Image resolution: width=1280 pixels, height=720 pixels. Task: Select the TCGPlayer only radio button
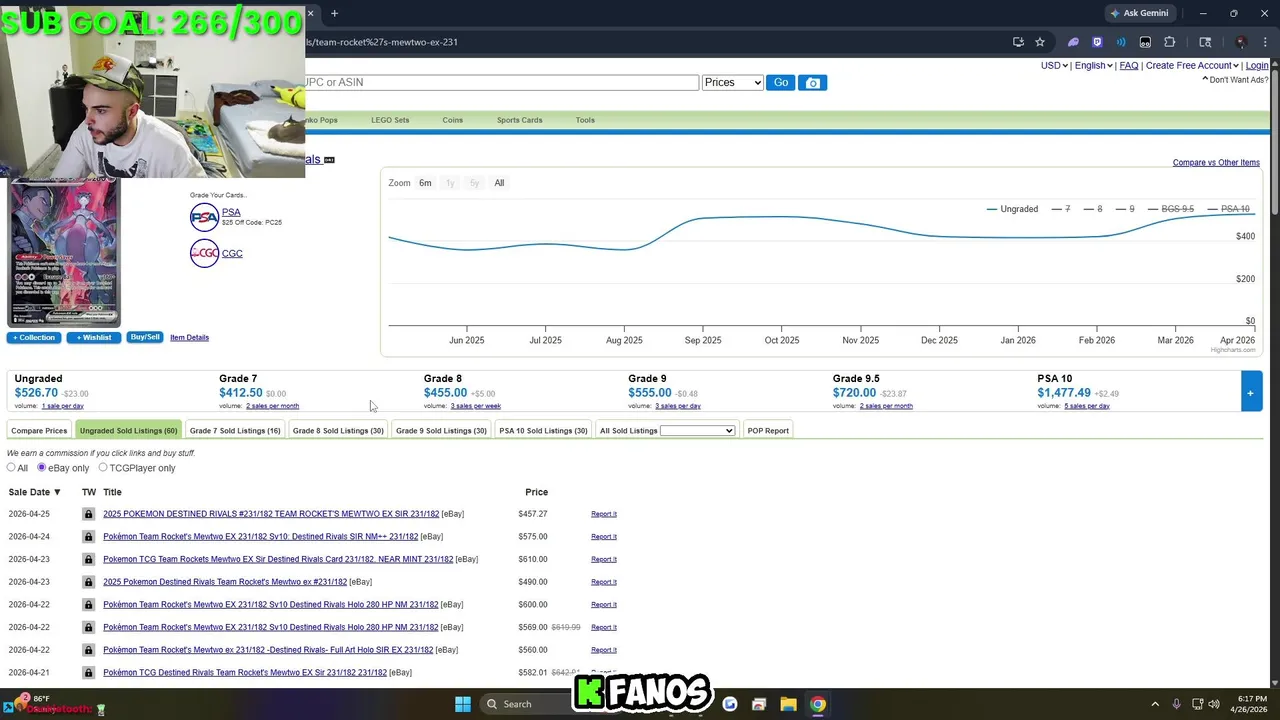click(102, 468)
